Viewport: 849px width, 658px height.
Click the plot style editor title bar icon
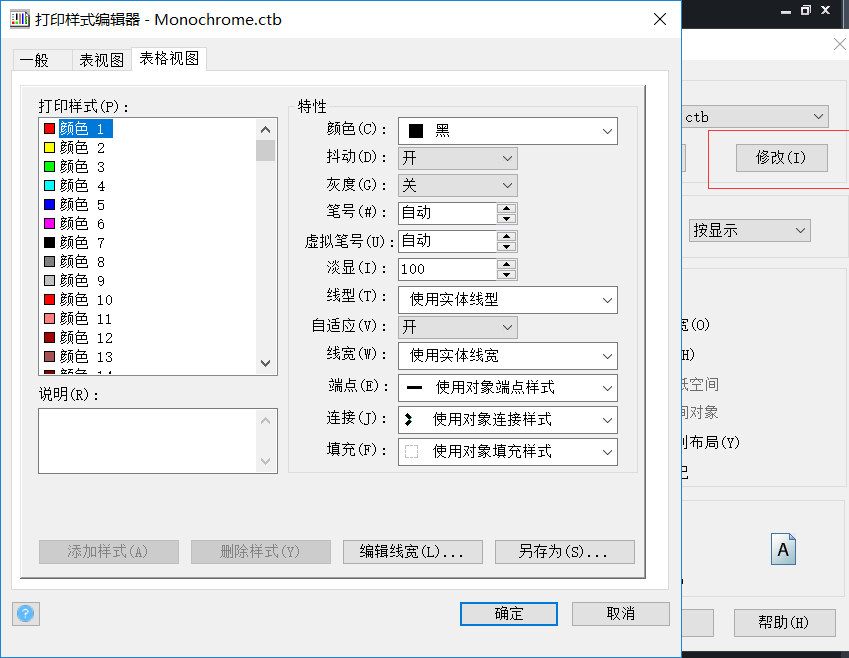(x=20, y=19)
